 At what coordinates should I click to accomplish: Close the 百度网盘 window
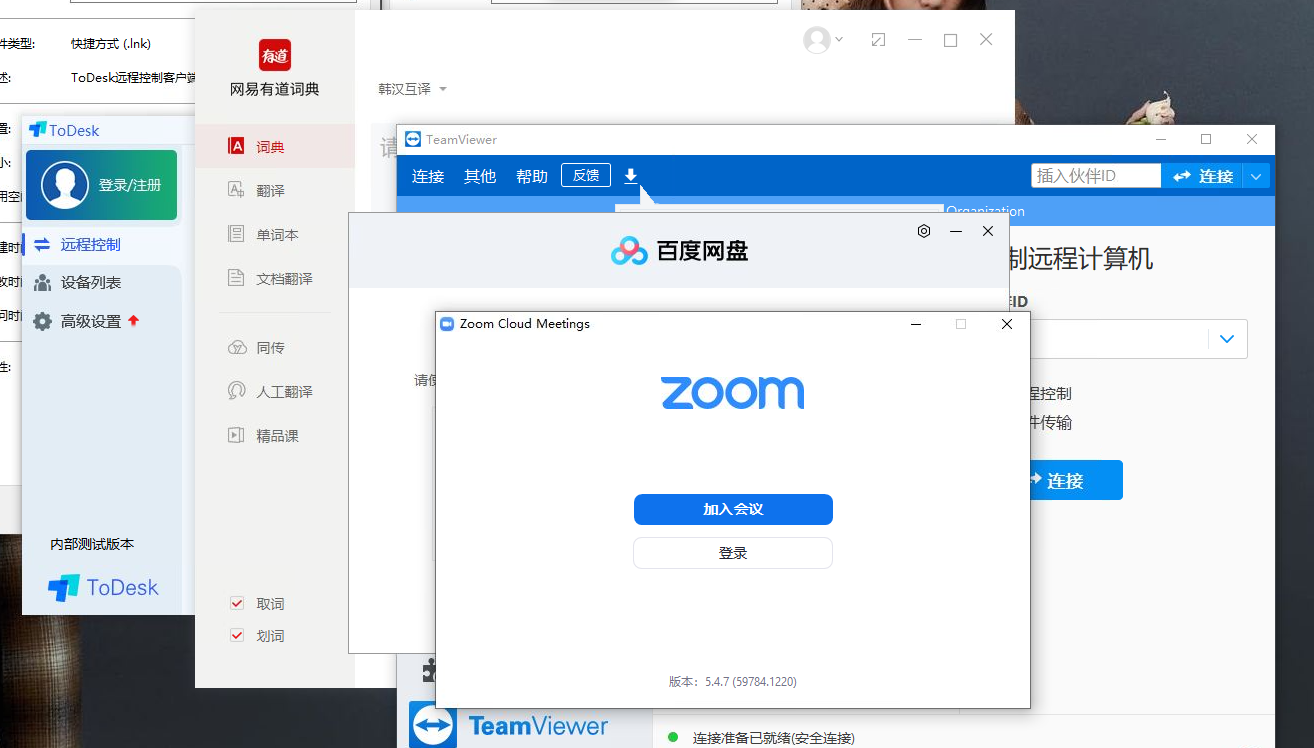[988, 231]
